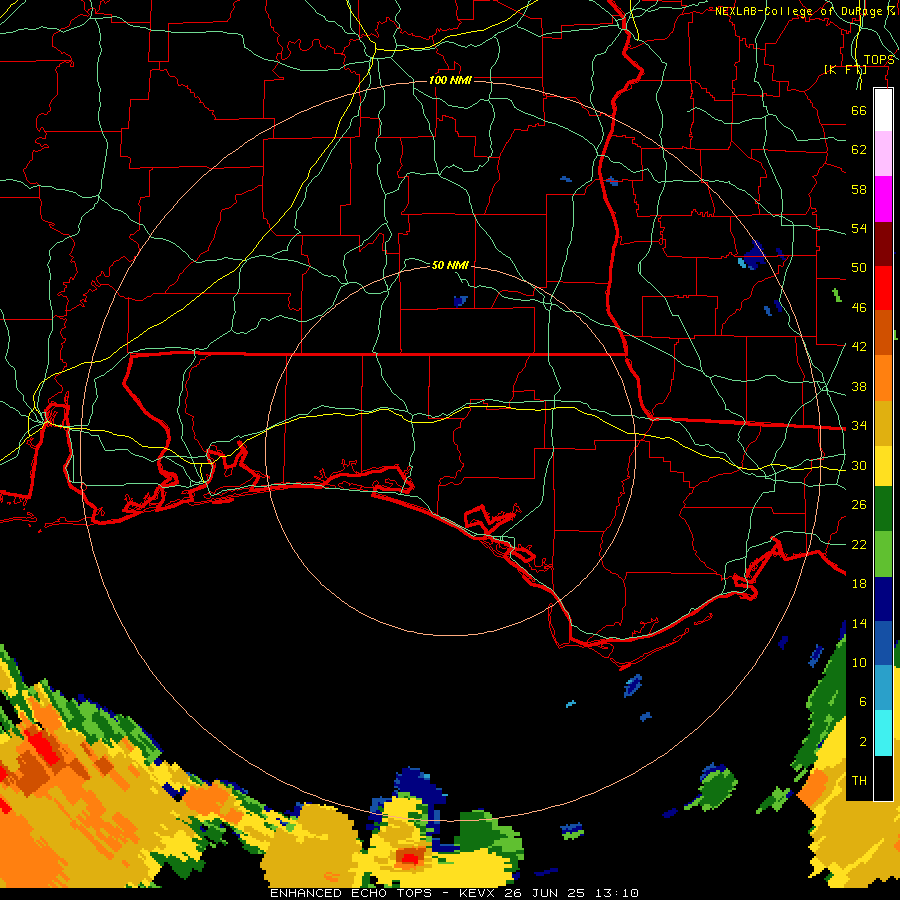Click the legend value 22
This screenshot has width=900, height=900.
point(859,544)
